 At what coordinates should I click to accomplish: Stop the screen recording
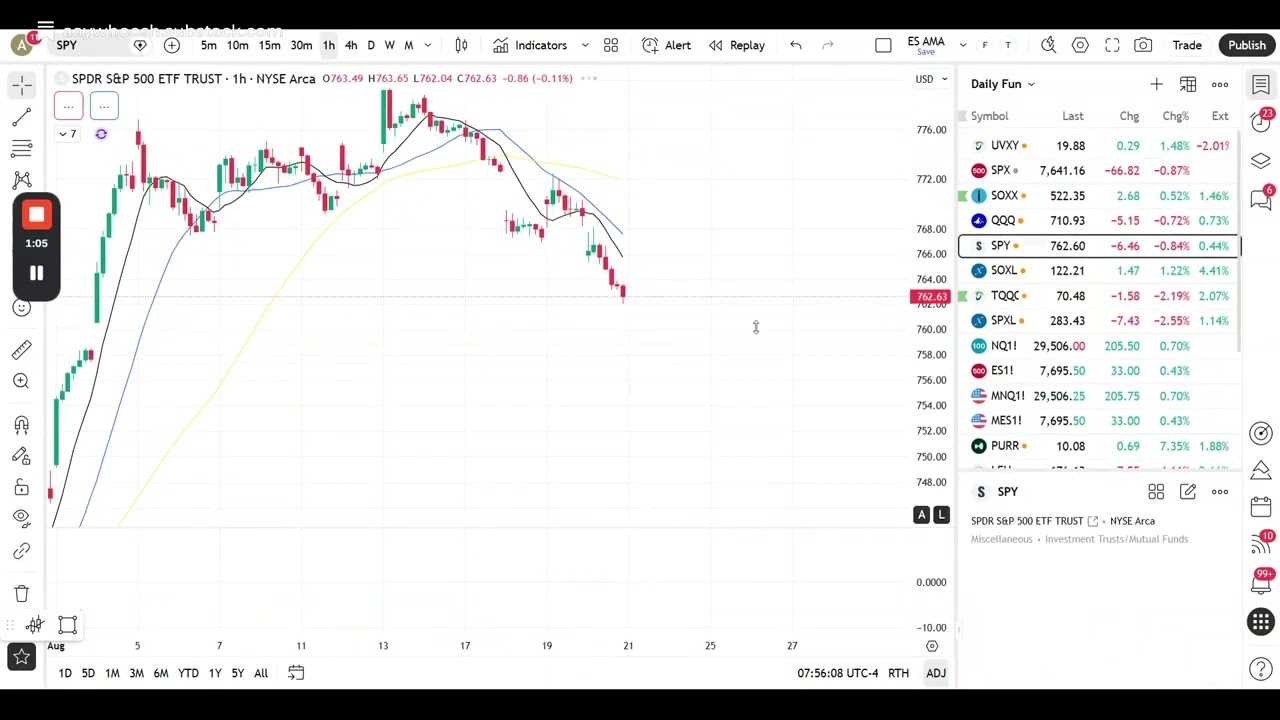36,215
